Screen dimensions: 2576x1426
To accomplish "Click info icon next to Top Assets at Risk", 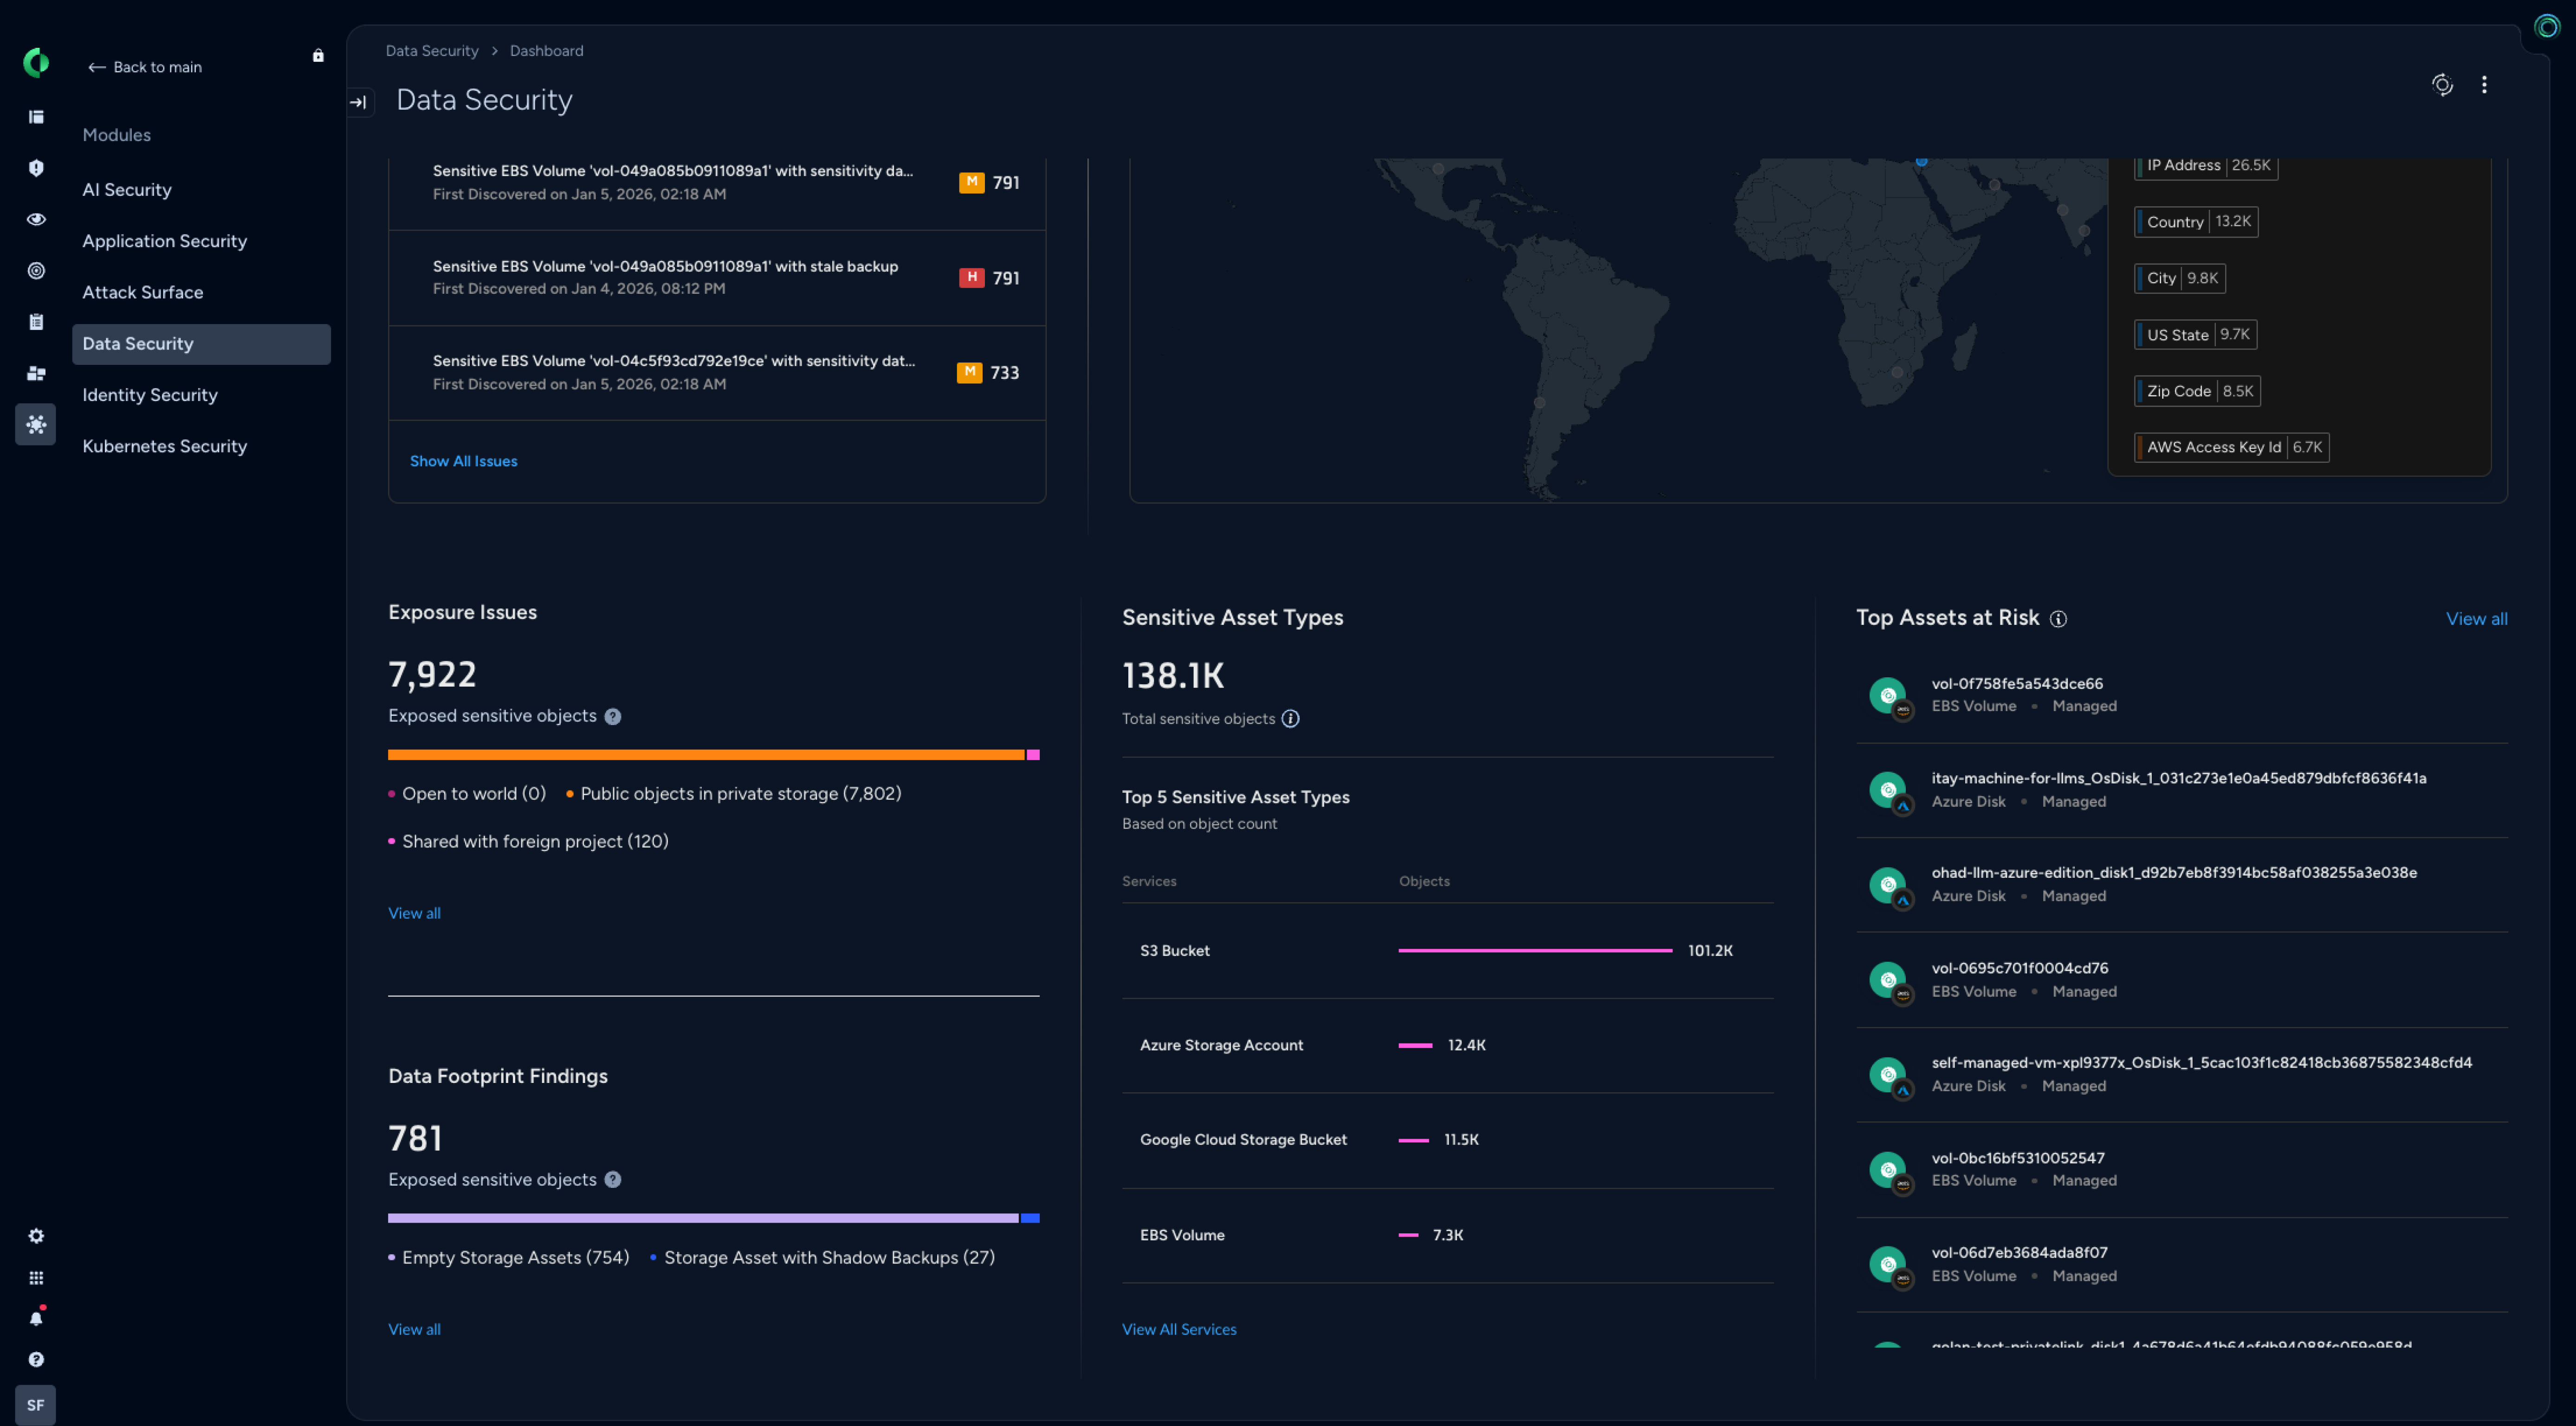I will (x=2058, y=619).
